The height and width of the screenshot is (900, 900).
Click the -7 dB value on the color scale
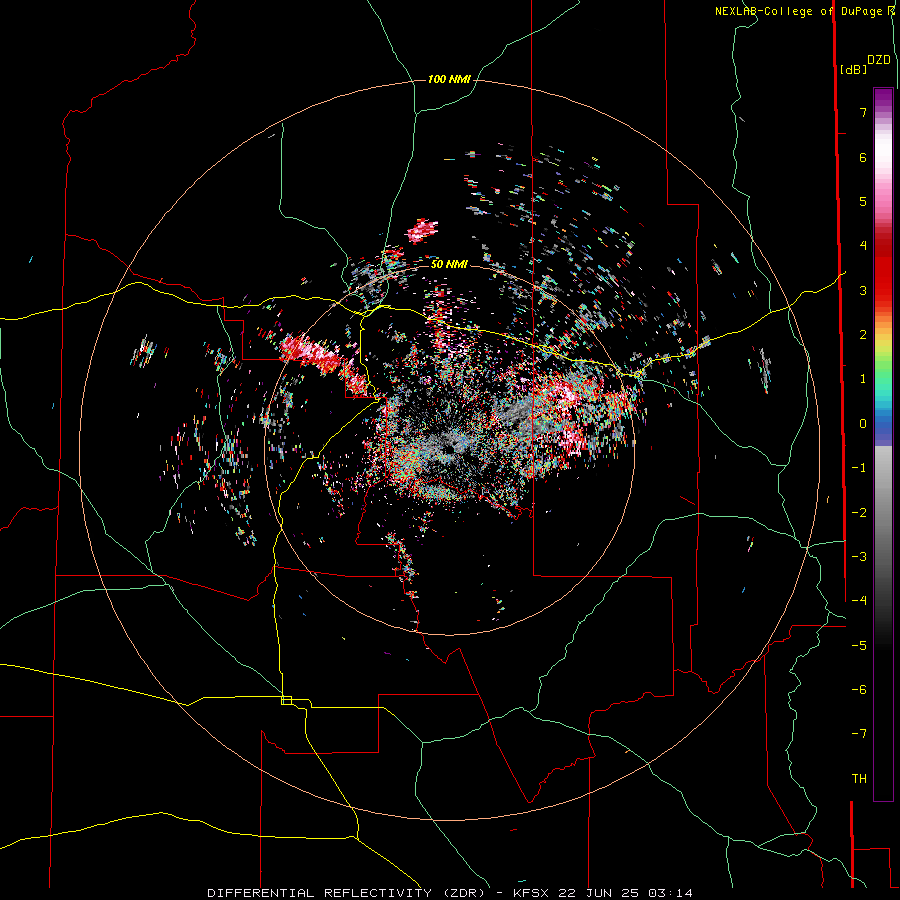859,734
